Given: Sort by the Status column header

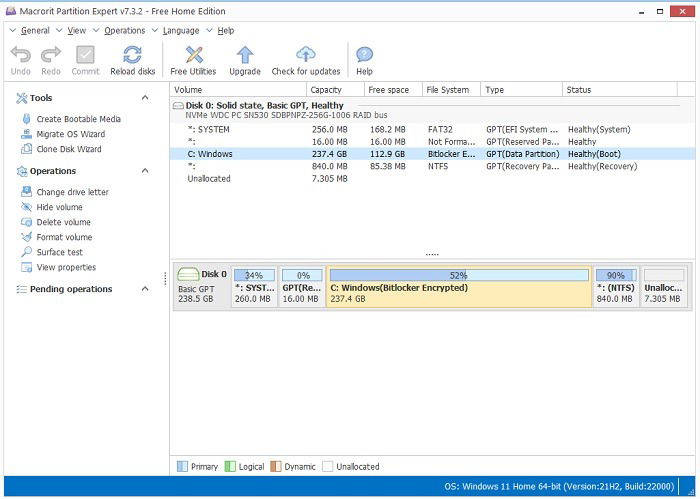Looking at the screenshot, I should (x=620, y=90).
